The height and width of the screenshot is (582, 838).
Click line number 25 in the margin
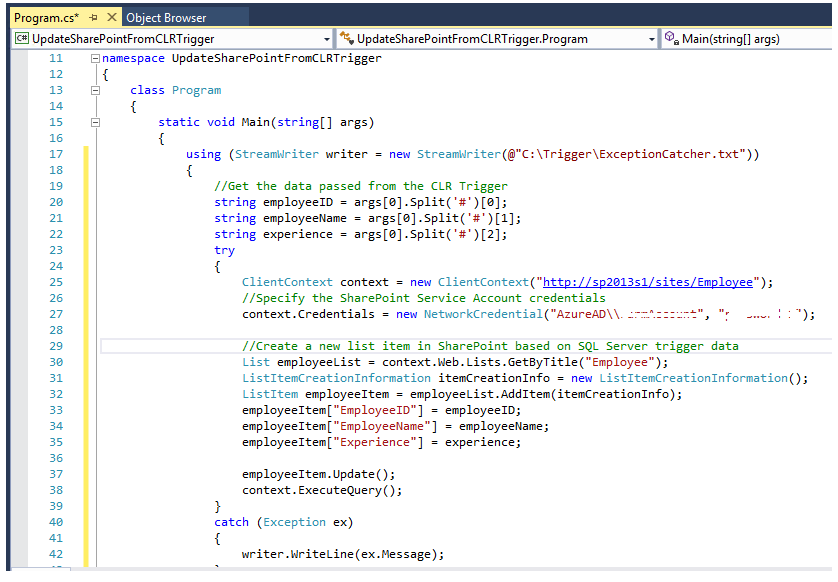point(56,282)
